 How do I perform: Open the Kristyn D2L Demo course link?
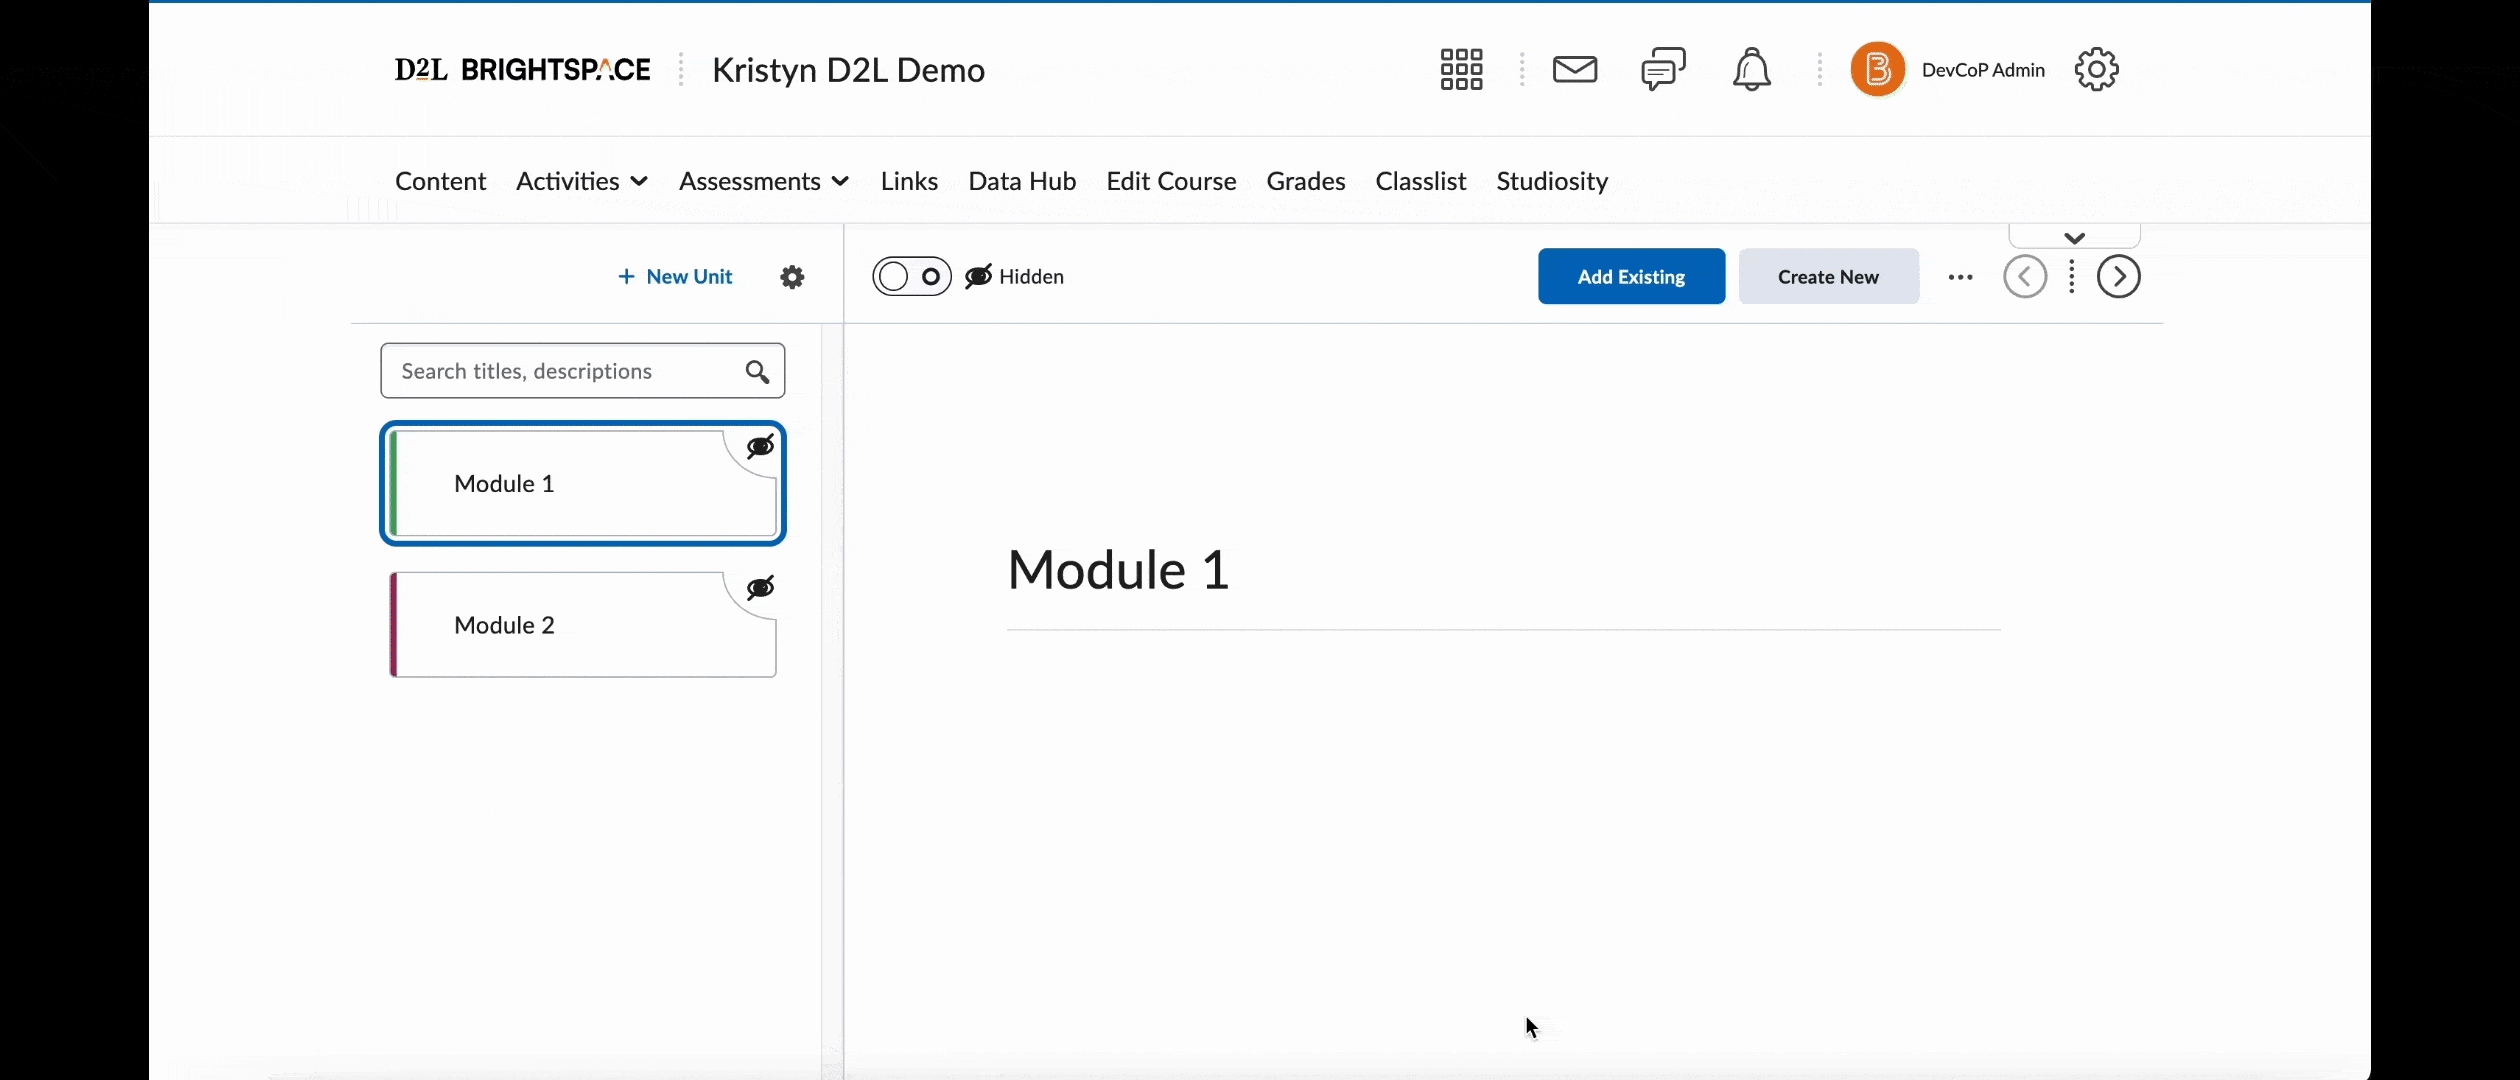[848, 70]
